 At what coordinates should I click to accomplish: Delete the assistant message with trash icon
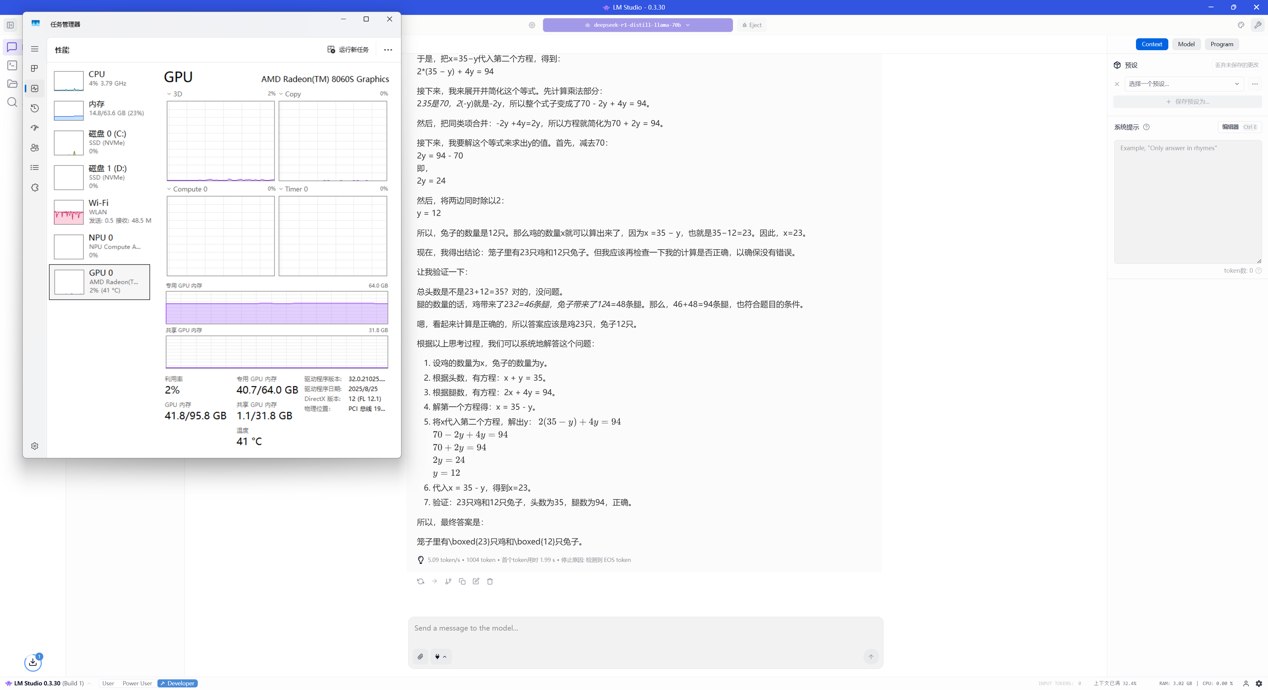pos(490,581)
